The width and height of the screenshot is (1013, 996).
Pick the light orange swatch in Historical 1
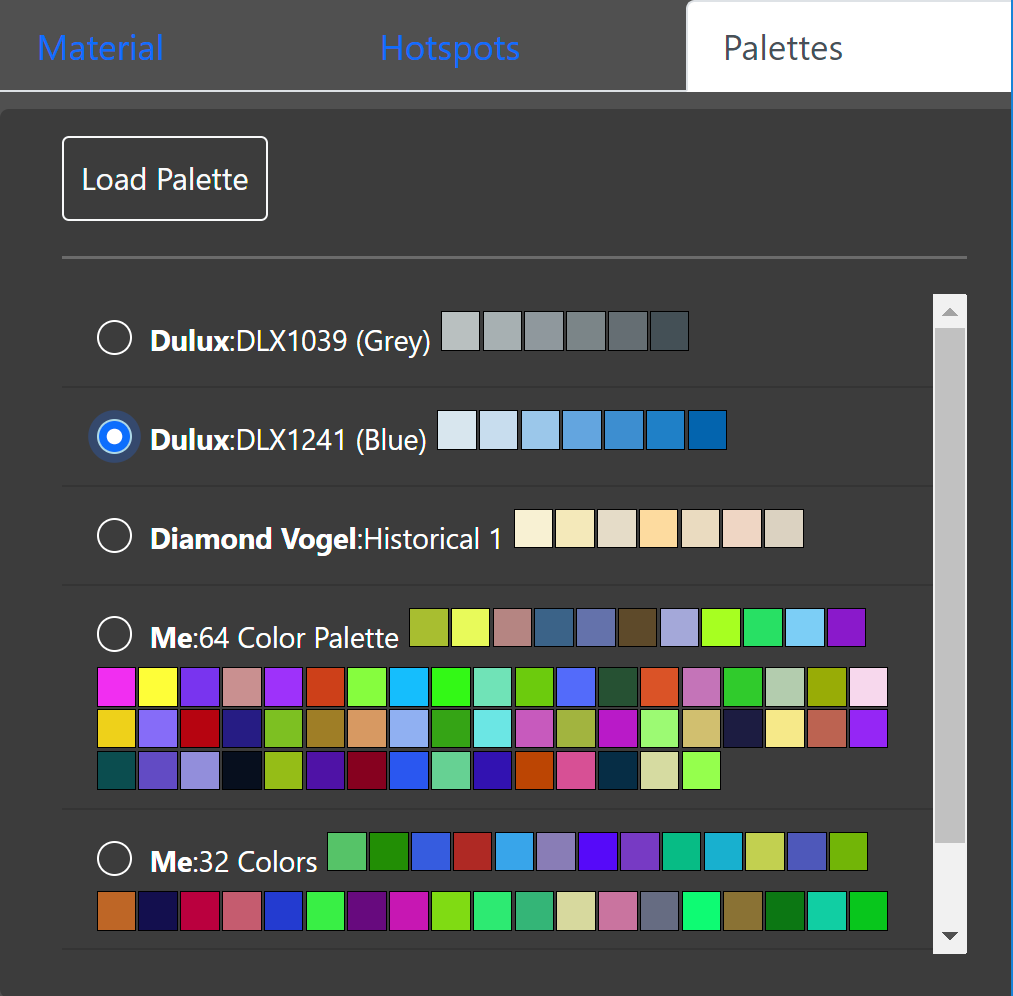point(658,529)
